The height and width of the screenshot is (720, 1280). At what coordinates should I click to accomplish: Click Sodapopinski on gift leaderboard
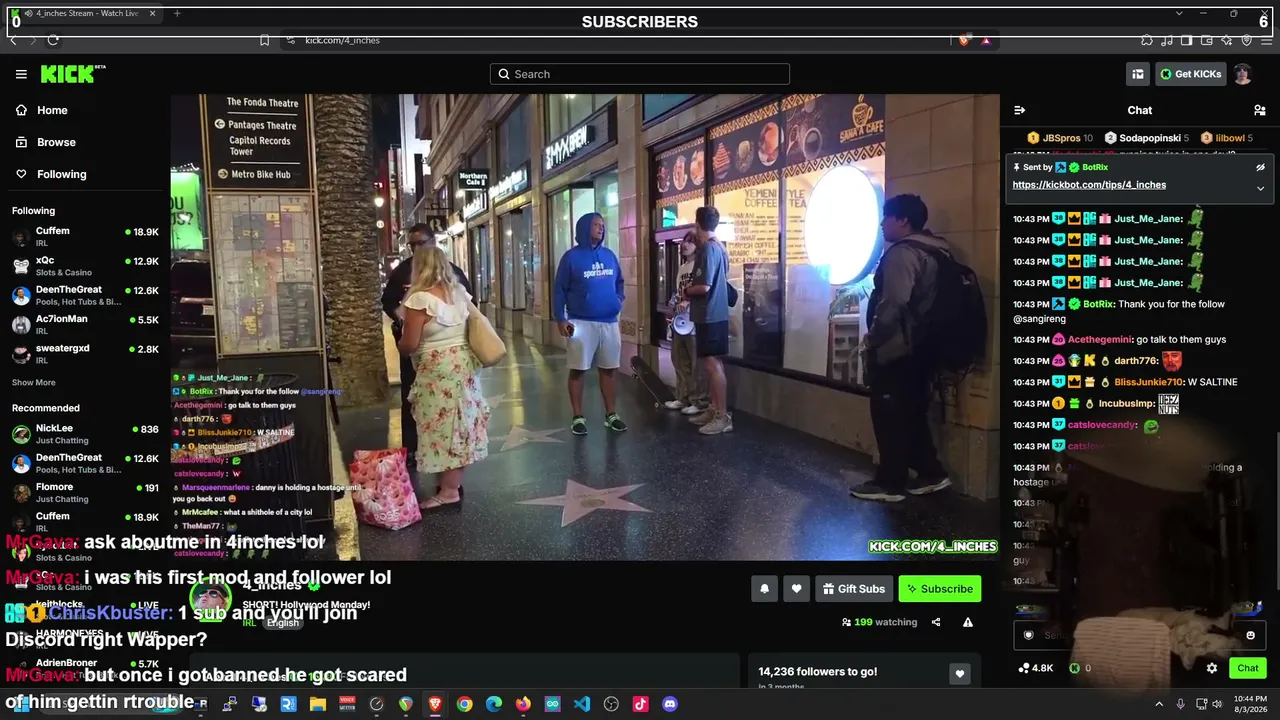pyautogui.click(x=1146, y=138)
